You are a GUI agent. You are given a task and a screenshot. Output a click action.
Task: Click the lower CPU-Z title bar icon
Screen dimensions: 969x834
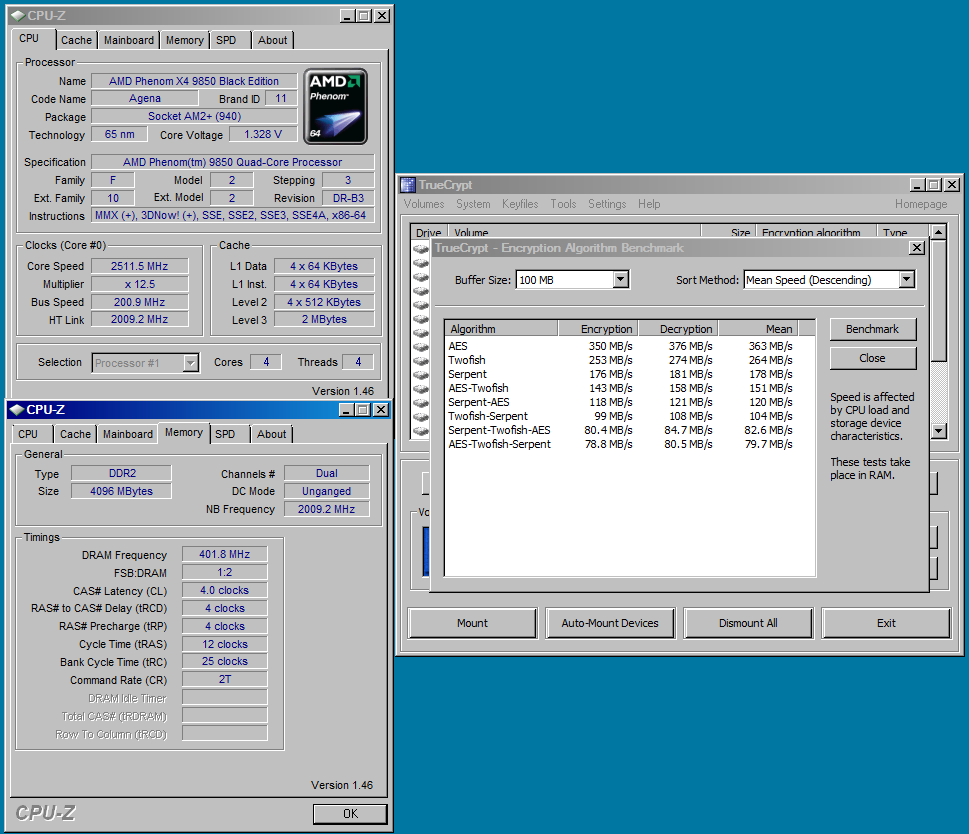pos(17,410)
